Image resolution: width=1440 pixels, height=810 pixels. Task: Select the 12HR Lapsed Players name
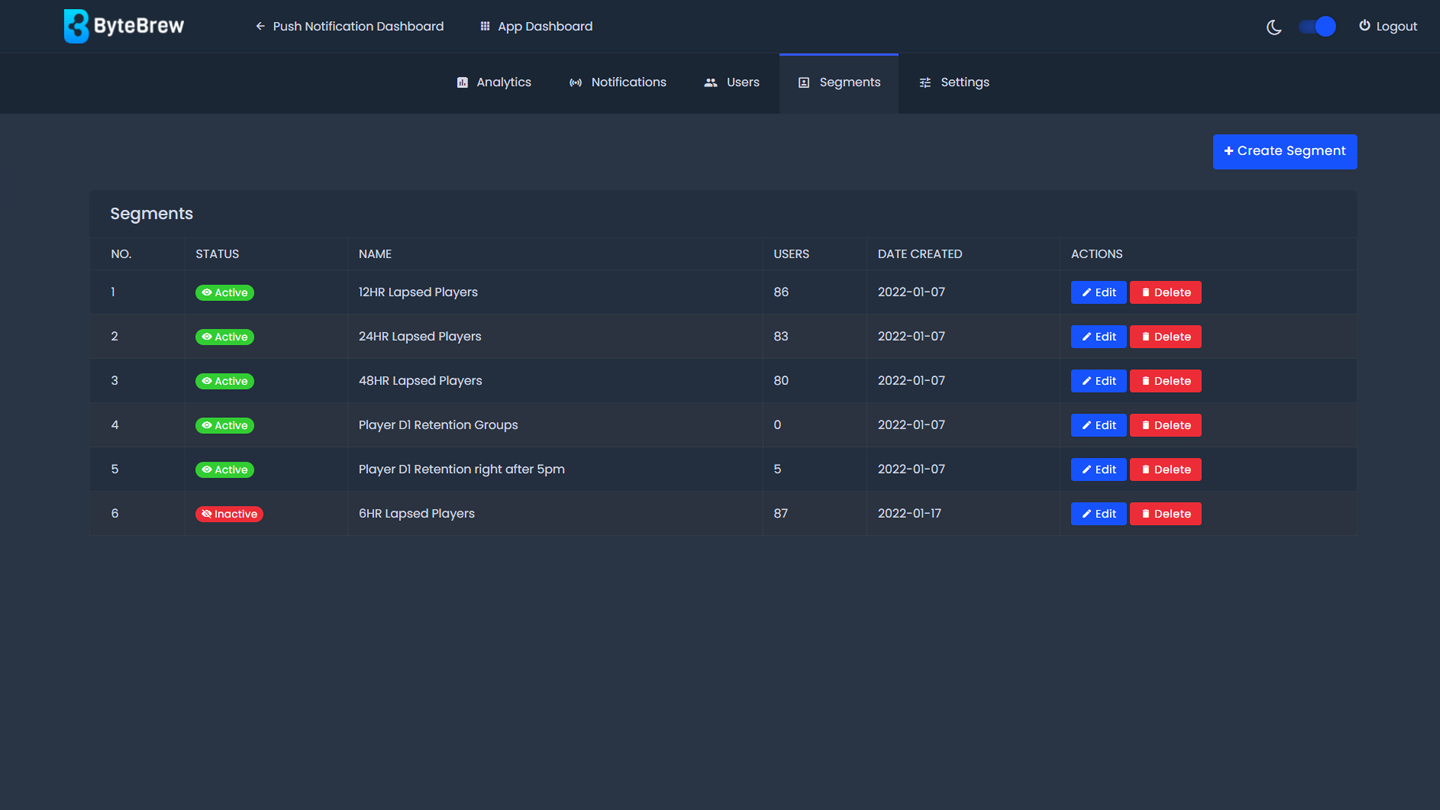pyautogui.click(x=418, y=292)
